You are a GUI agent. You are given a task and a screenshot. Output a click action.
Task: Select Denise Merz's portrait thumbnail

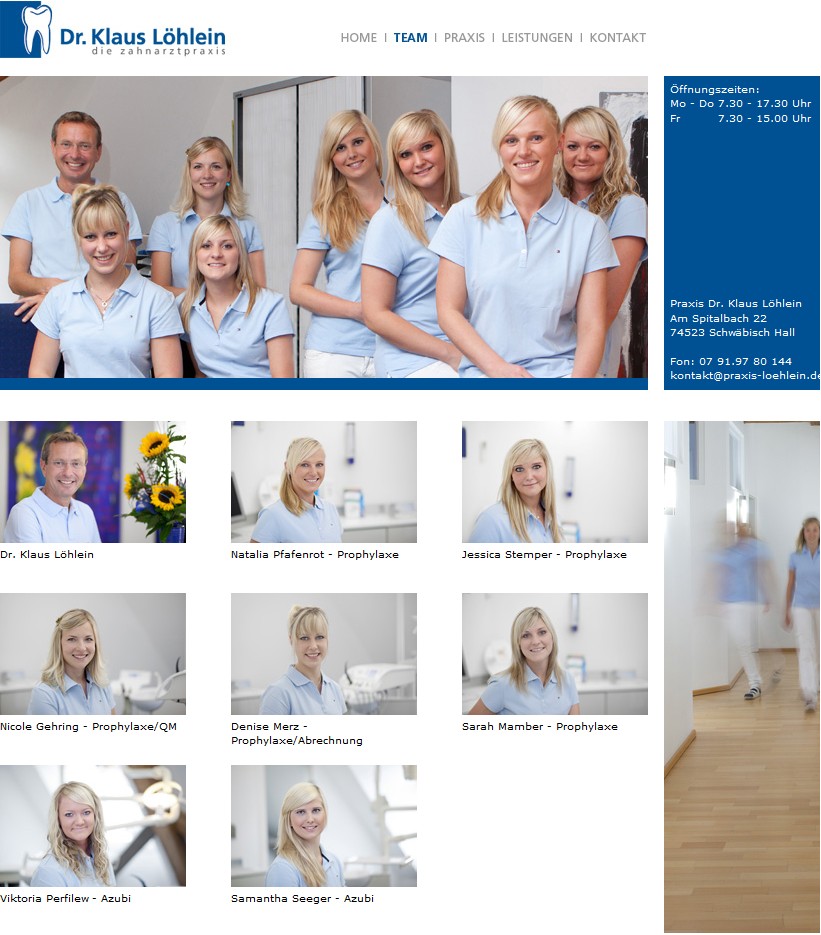(323, 654)
